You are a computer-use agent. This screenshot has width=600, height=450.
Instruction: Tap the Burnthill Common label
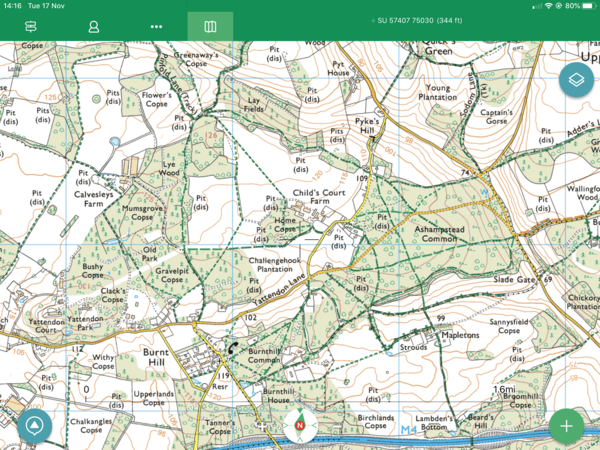(264, 355)
